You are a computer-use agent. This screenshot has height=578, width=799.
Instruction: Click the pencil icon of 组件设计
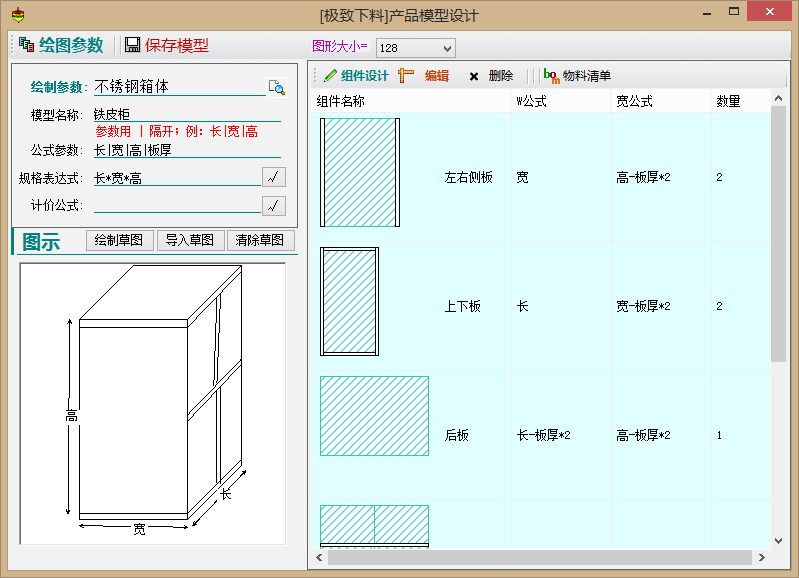point(330,75)
